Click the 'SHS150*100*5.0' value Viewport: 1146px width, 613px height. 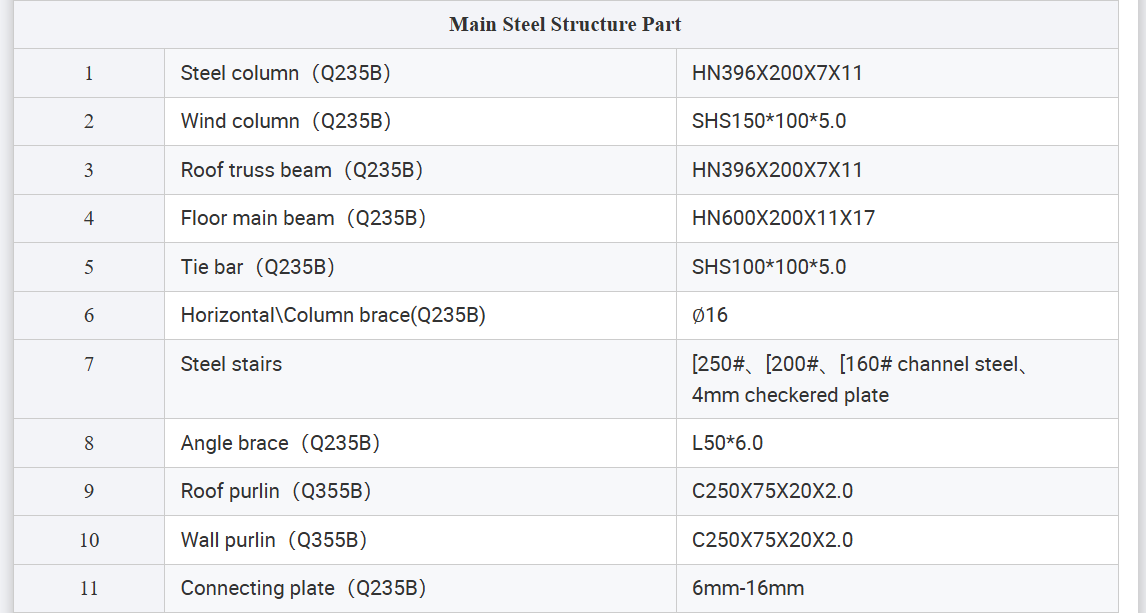point(769,121)
